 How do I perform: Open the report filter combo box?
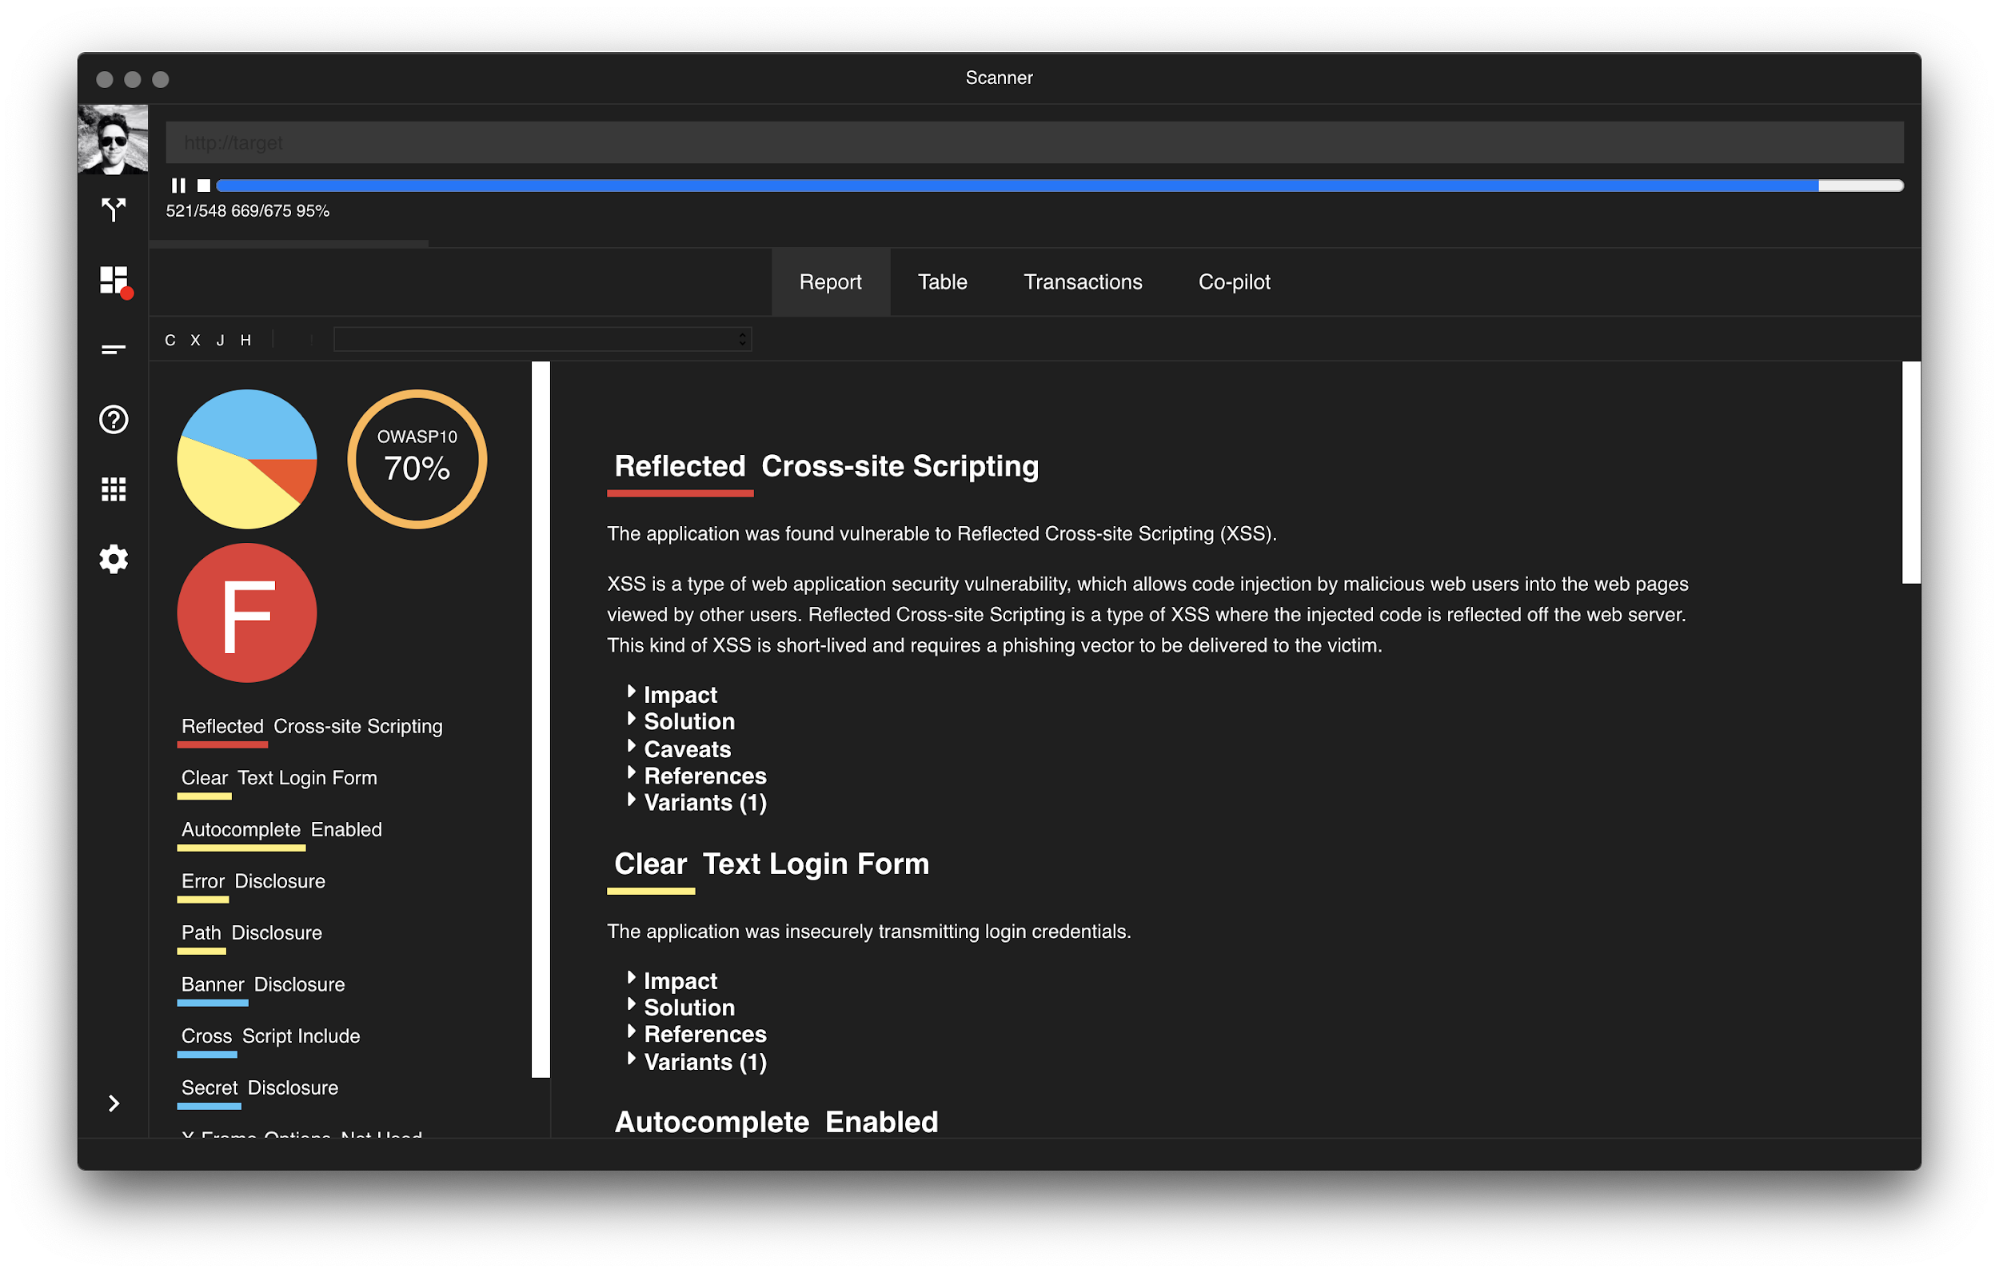click(541, 340)
